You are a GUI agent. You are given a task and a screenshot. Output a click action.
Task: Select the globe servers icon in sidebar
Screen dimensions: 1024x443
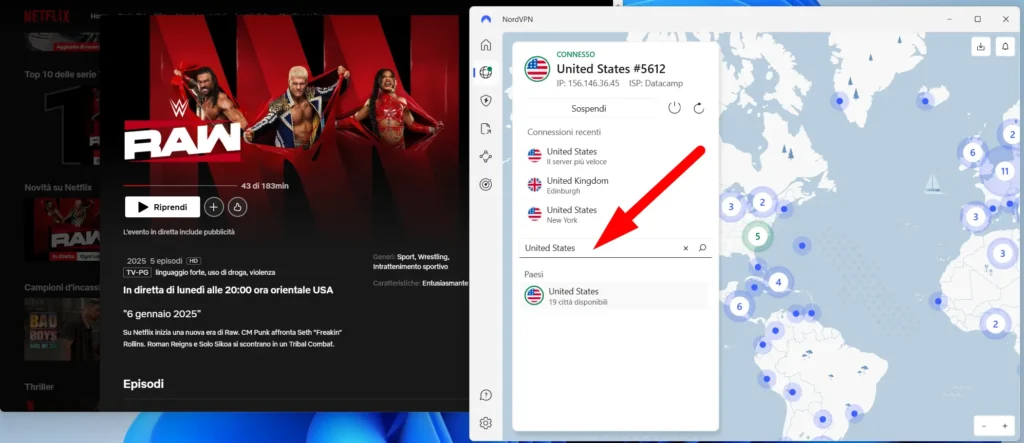coord(485,73)
